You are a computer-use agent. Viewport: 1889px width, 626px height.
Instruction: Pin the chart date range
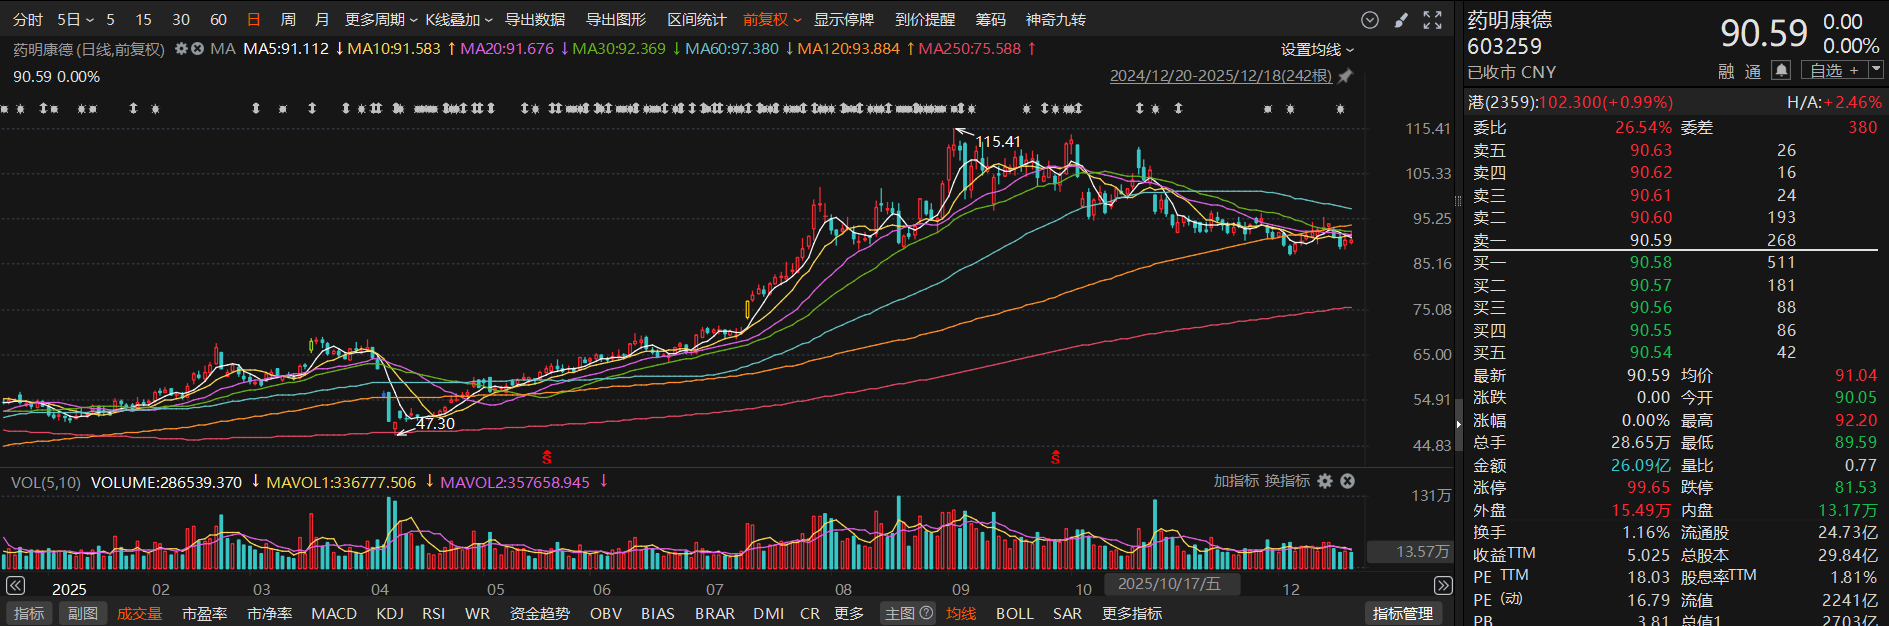(1346, 76)
